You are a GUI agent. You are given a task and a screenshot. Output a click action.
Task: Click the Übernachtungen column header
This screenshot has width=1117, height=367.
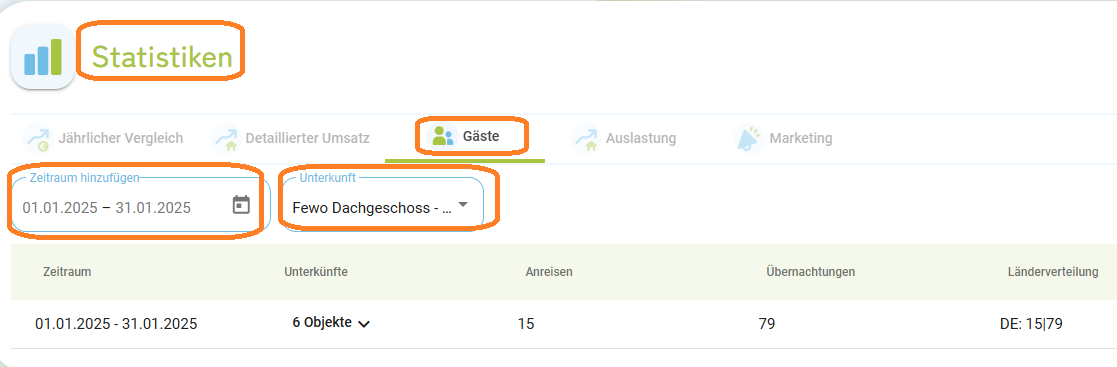click(x=811, y=272)
